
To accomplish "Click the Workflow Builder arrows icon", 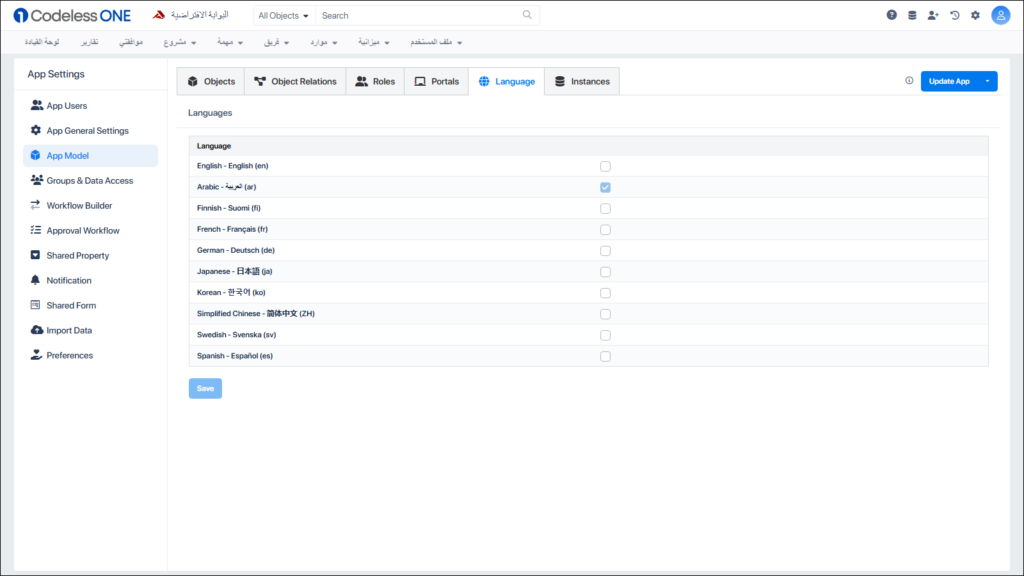I will pos(35,205).
